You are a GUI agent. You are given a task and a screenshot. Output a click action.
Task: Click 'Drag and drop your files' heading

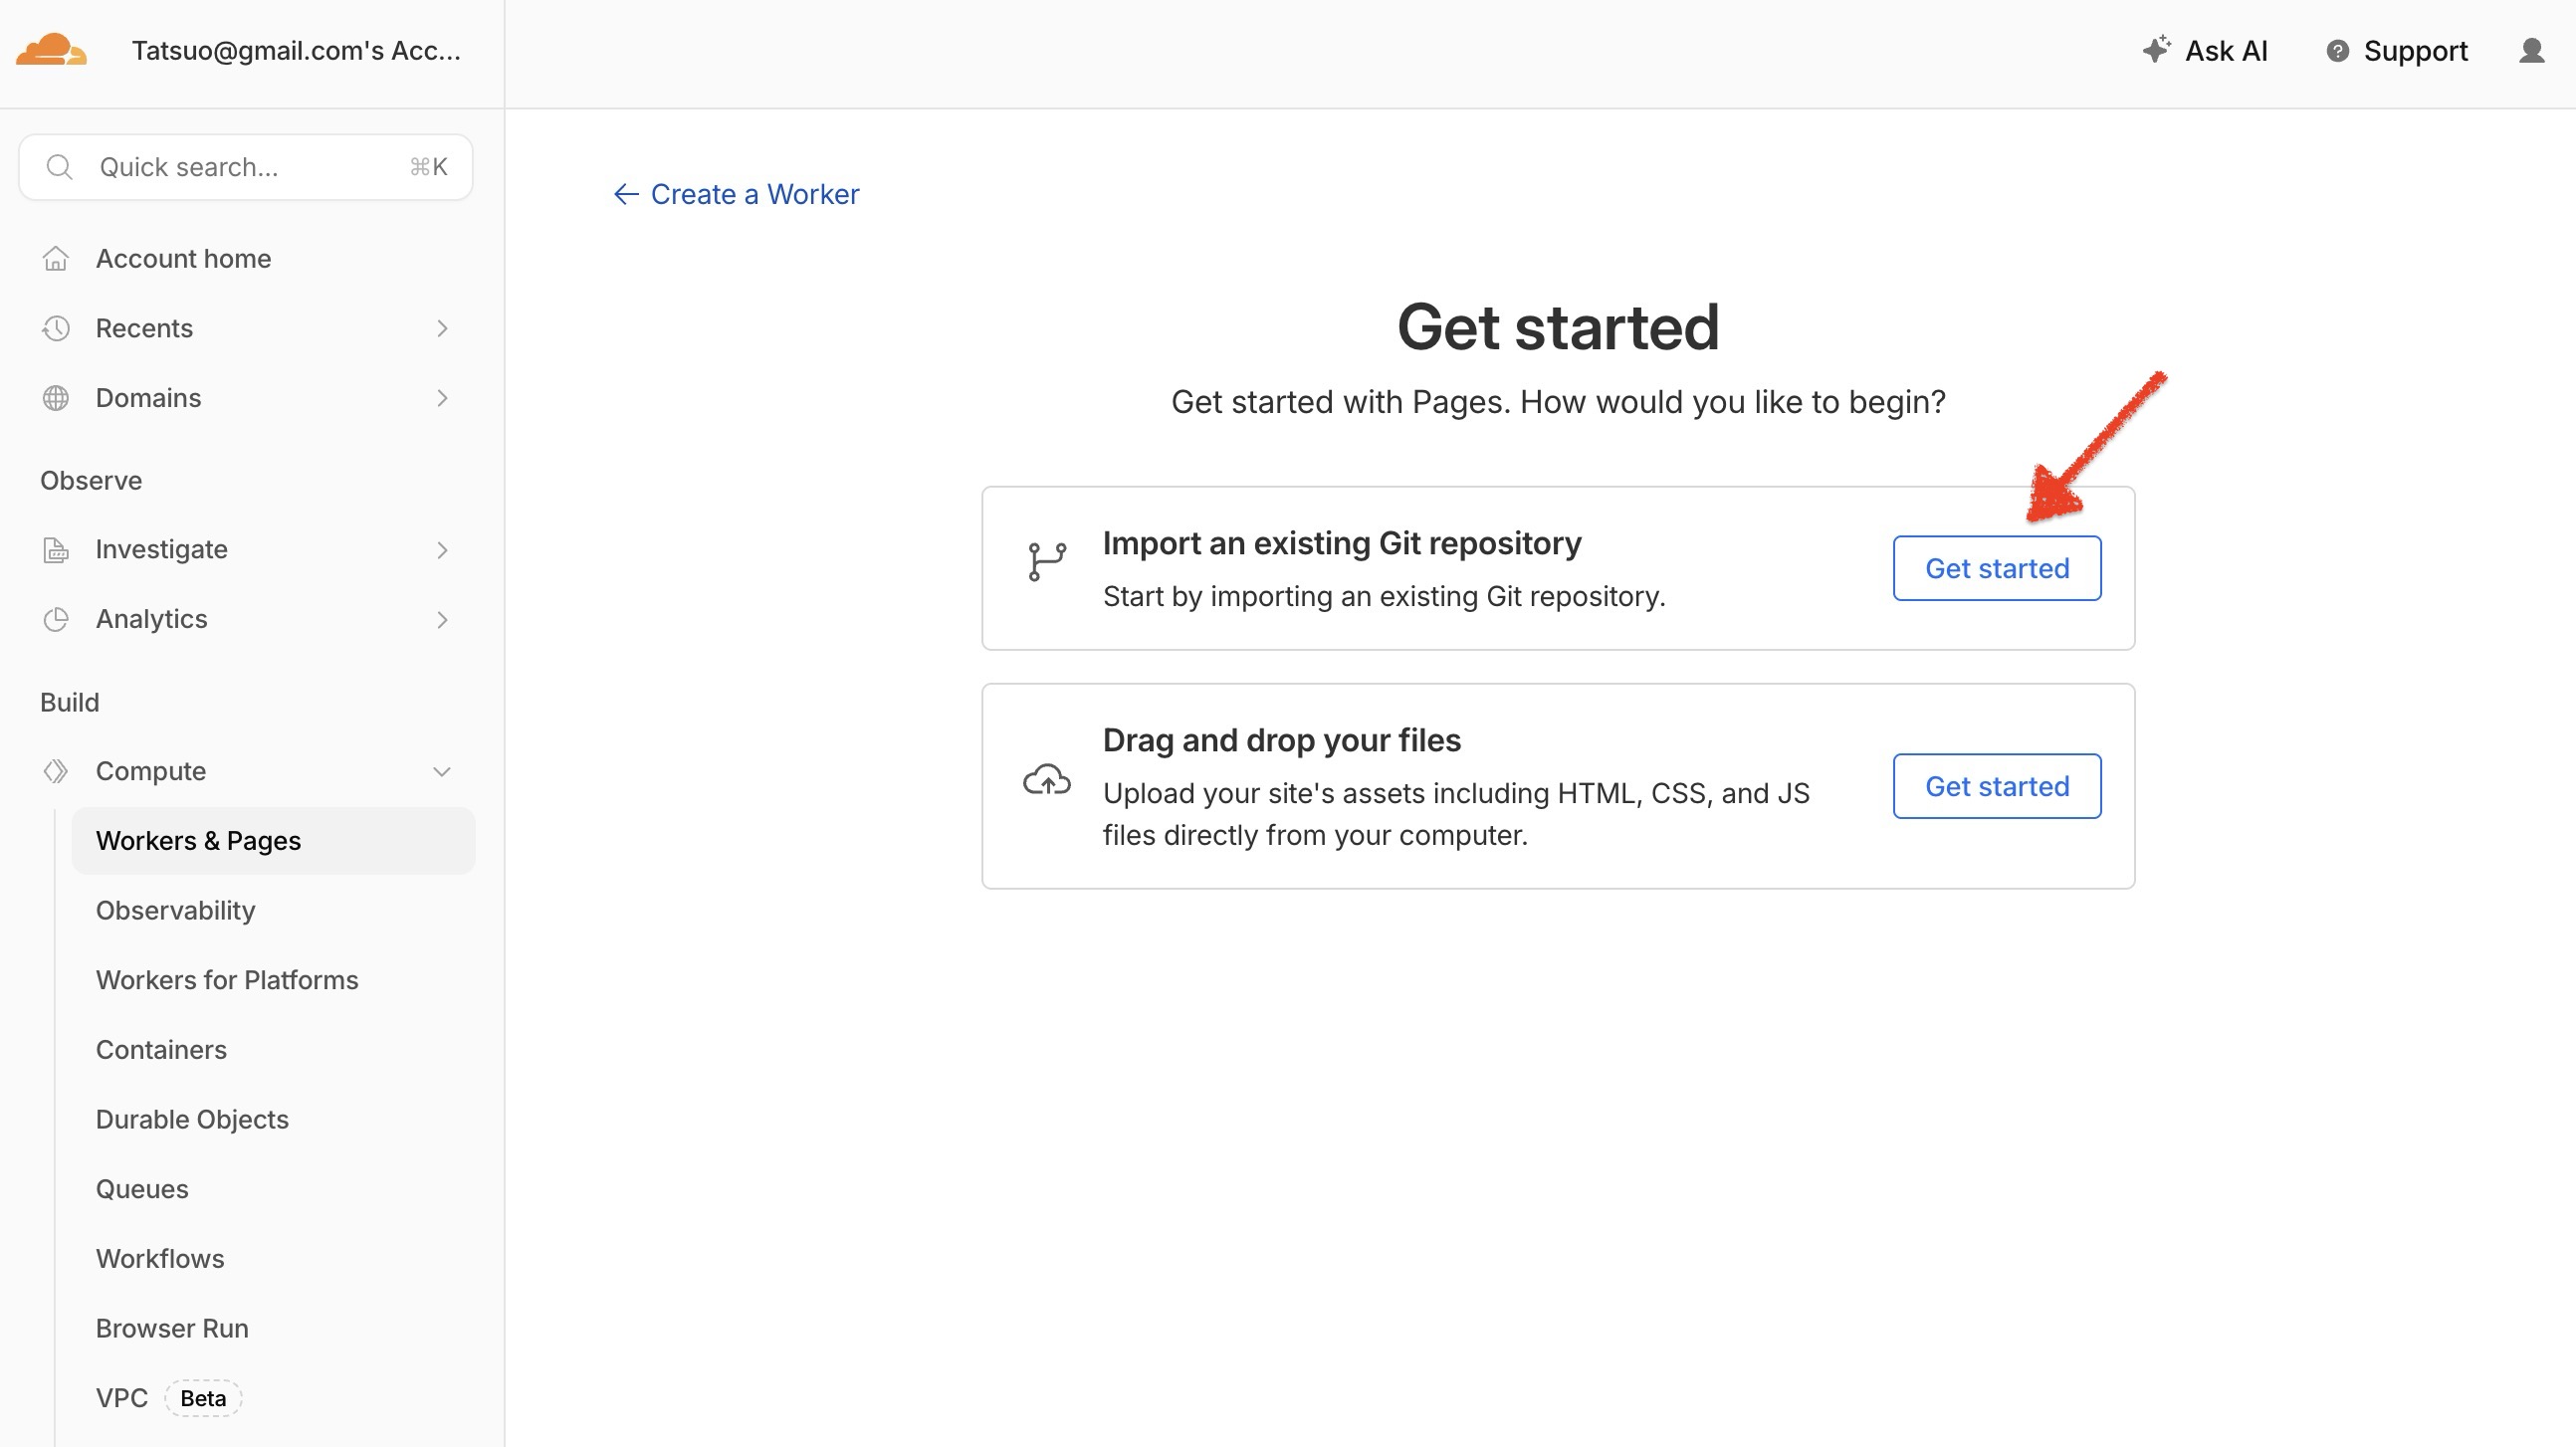[x=1281, y=740]
